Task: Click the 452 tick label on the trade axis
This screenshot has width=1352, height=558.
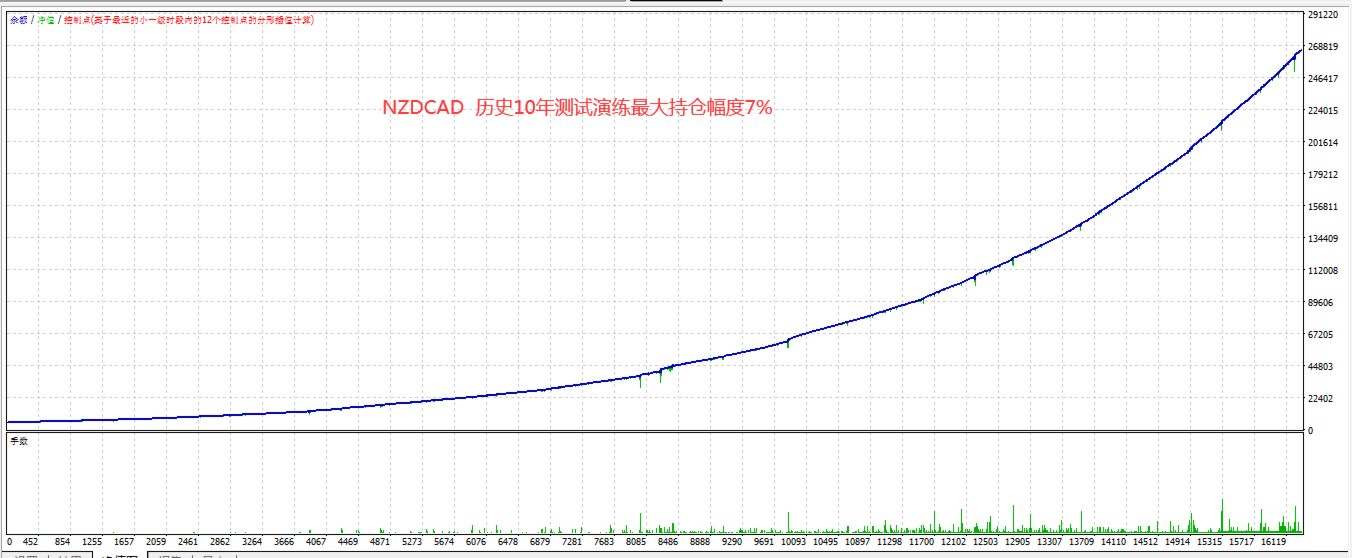Action: pos(30,542)
